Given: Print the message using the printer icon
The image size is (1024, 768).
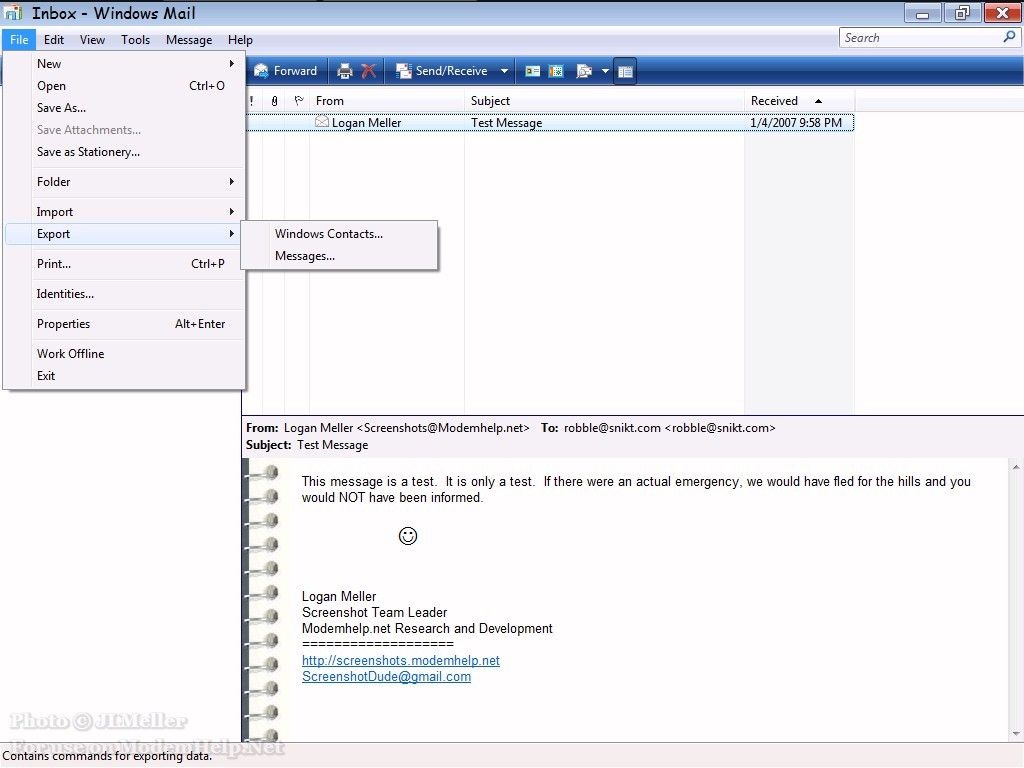Looking at the screenshot, I should tap(345, 71).
